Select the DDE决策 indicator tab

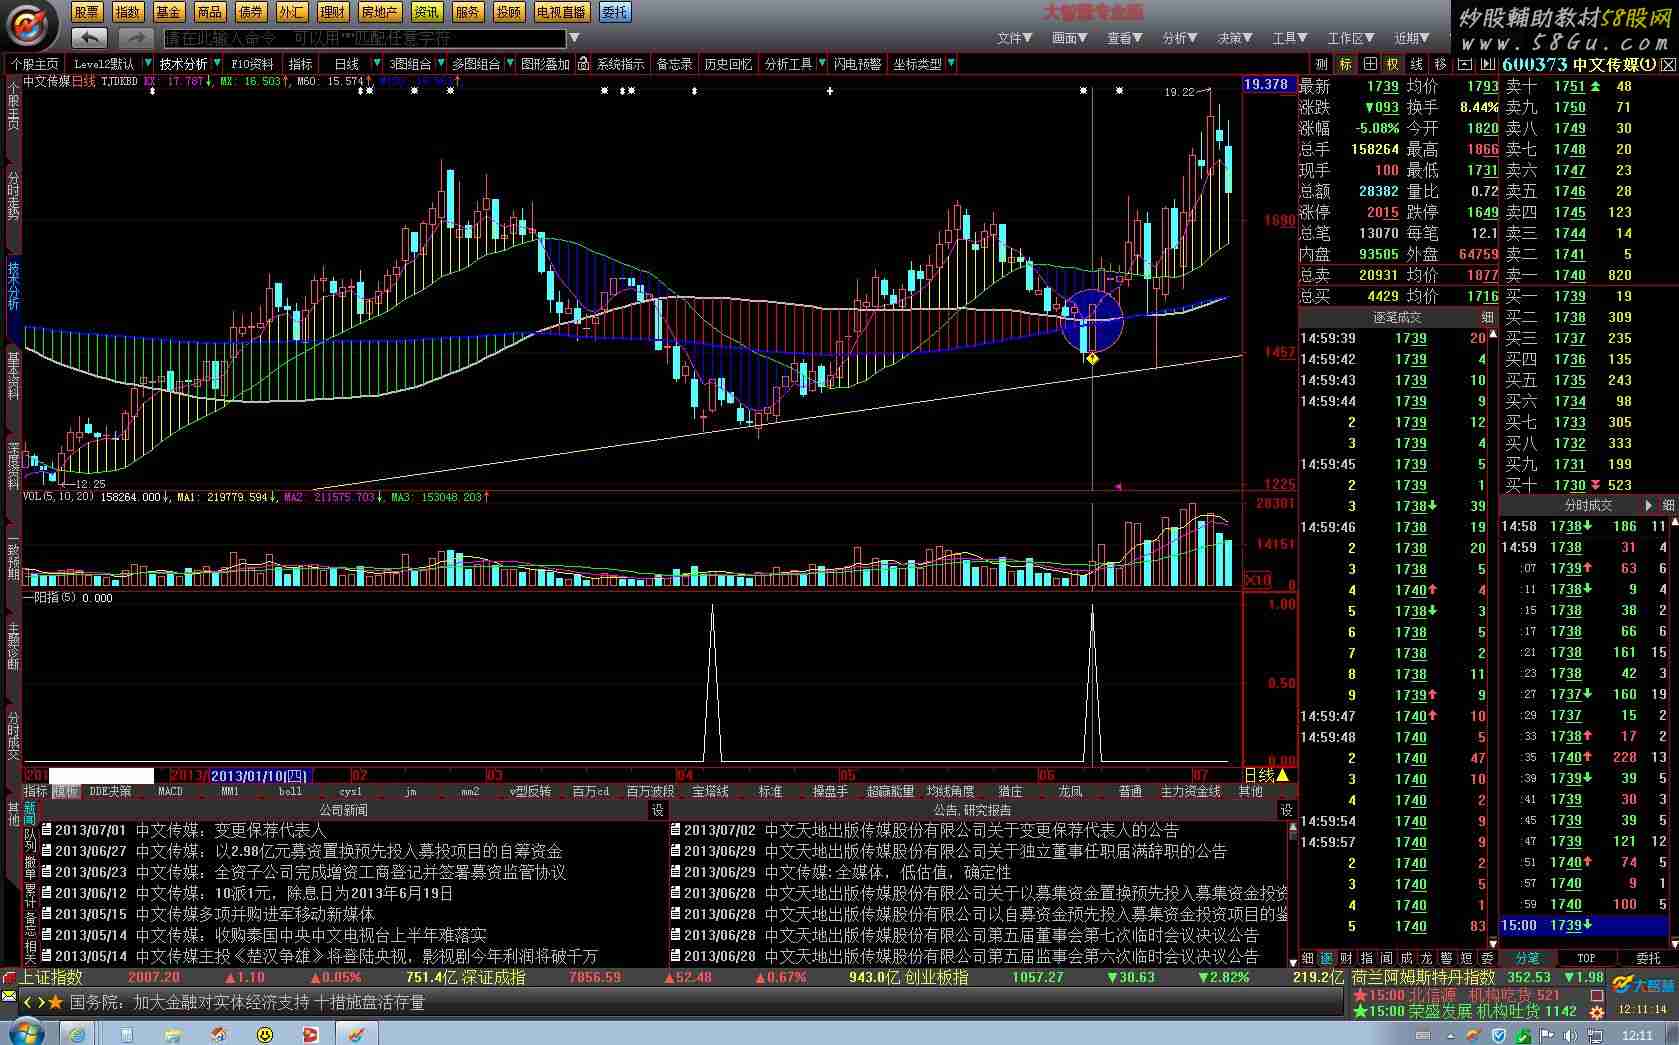click(x=110, y=791)
